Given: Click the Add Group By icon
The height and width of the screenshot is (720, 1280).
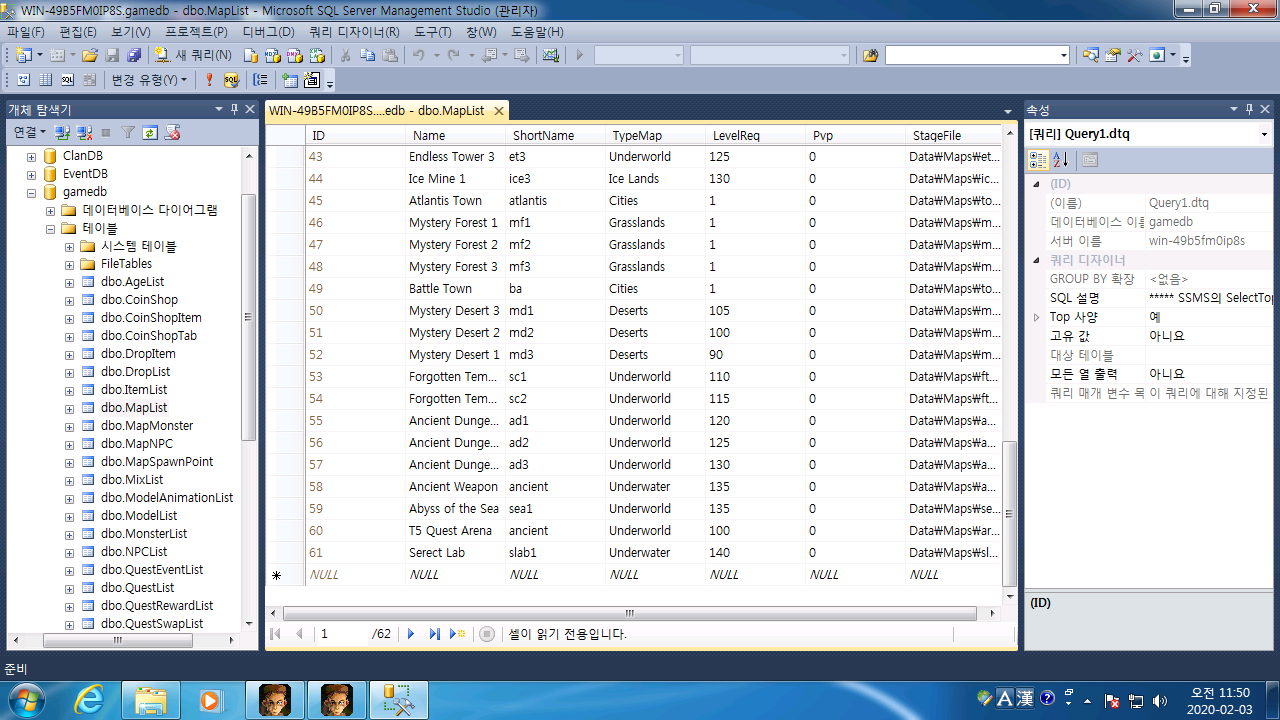Looking at the screenshot, I should tap(260, 80).
